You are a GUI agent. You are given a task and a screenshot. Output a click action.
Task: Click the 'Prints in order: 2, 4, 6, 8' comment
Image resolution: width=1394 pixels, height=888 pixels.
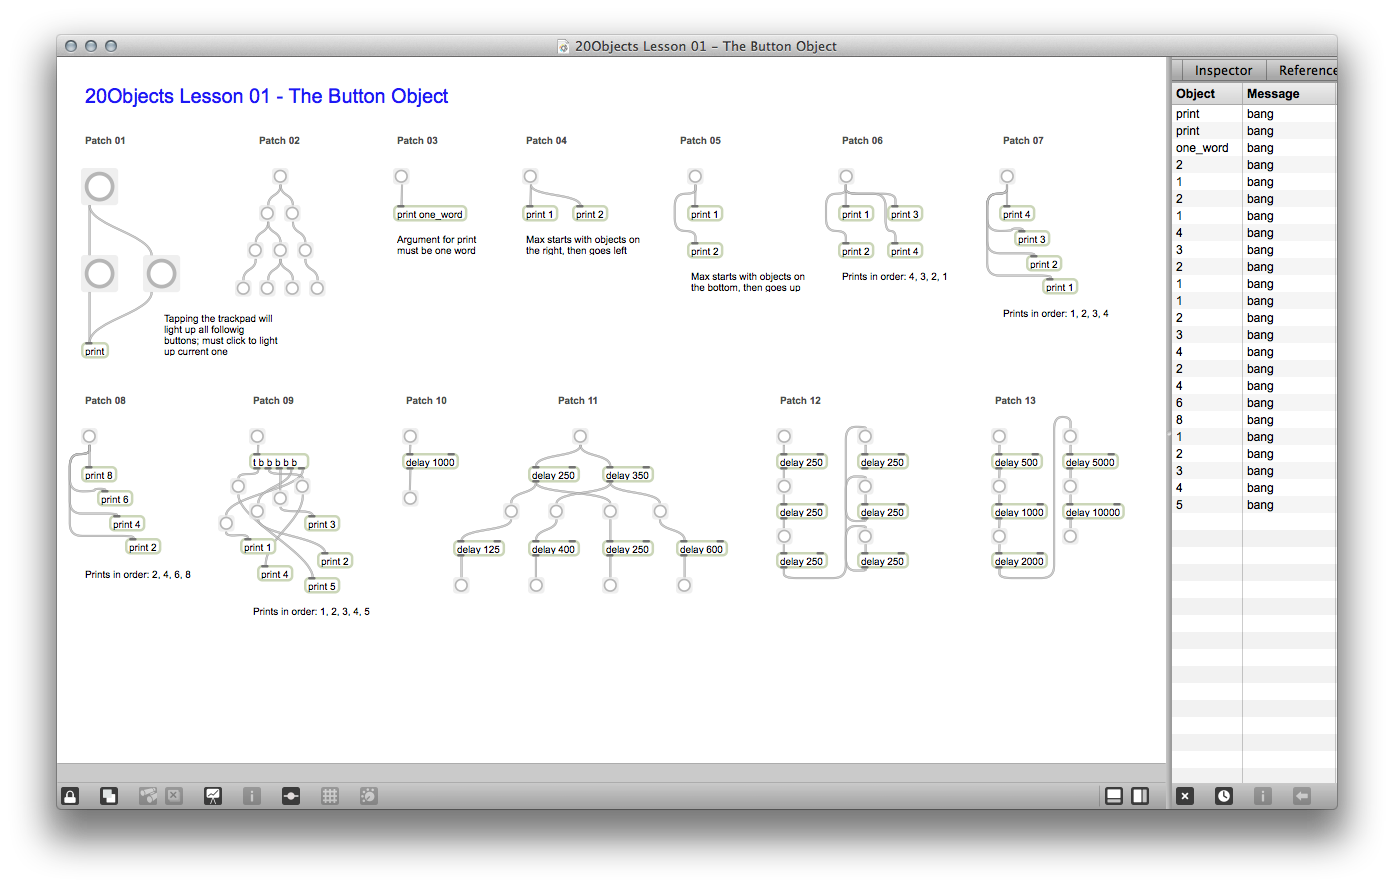(138, 574)
